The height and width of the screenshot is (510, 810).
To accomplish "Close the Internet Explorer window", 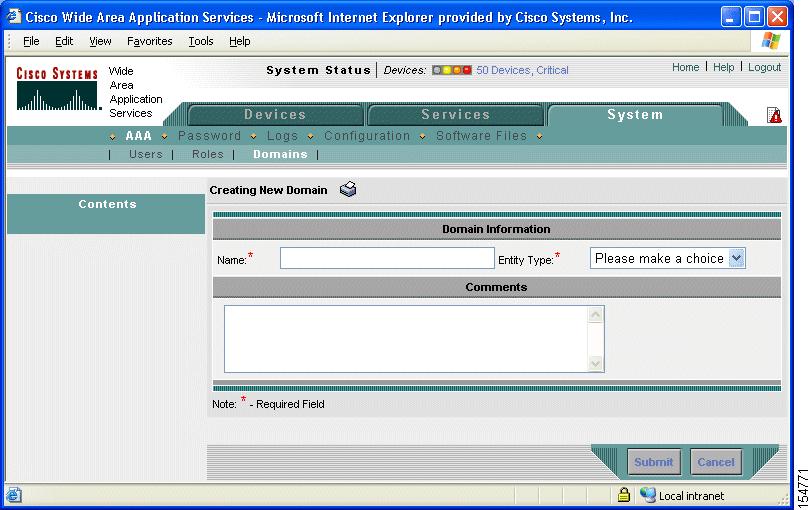I will tap(777, 17).
